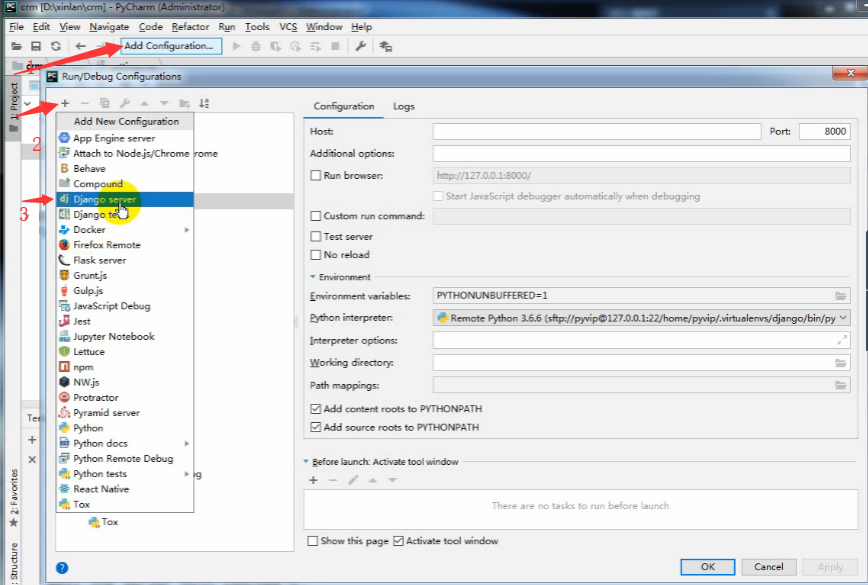Screen dimensions: 868x585
Task: Click the Run play icon in toolbar
Action: point(236,46)
